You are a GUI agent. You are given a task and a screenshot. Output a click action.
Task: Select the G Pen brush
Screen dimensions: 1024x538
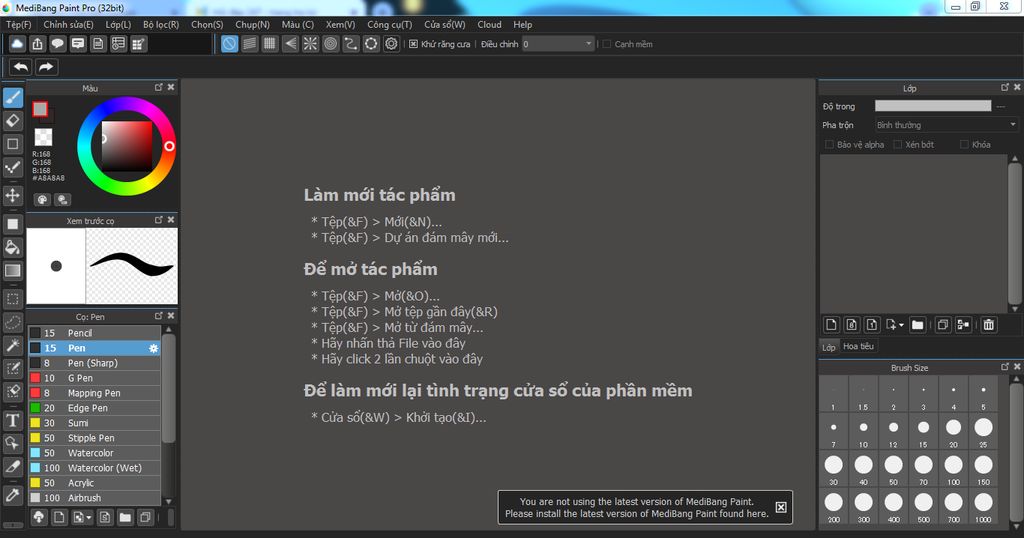[94, 378]
